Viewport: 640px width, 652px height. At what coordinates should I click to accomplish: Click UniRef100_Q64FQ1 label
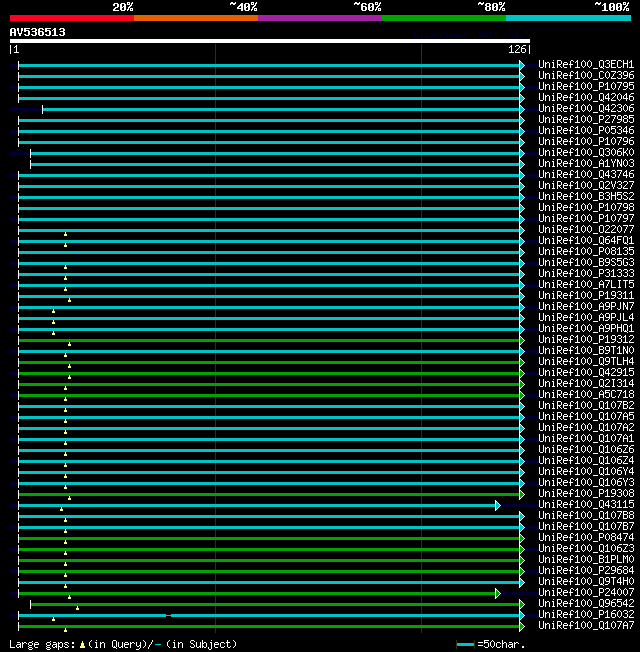pyautogui.click(x=586, y=240)
